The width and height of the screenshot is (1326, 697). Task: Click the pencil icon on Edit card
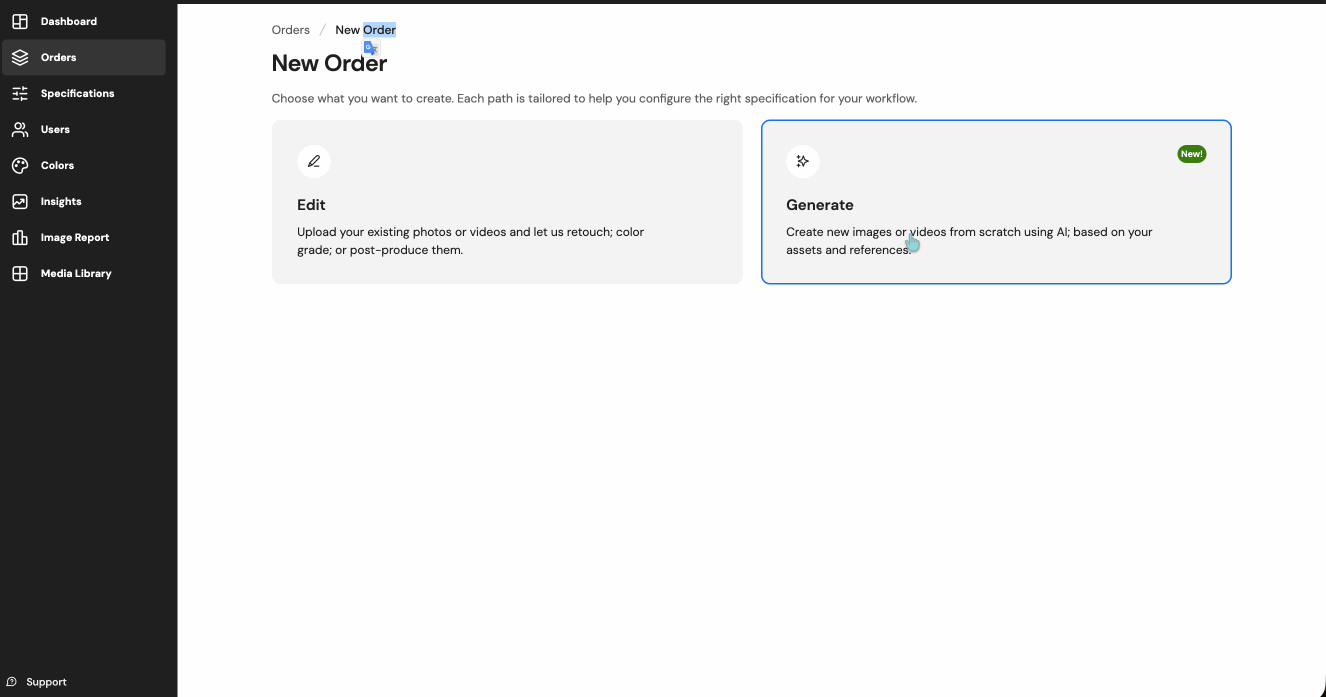(314, 161)
